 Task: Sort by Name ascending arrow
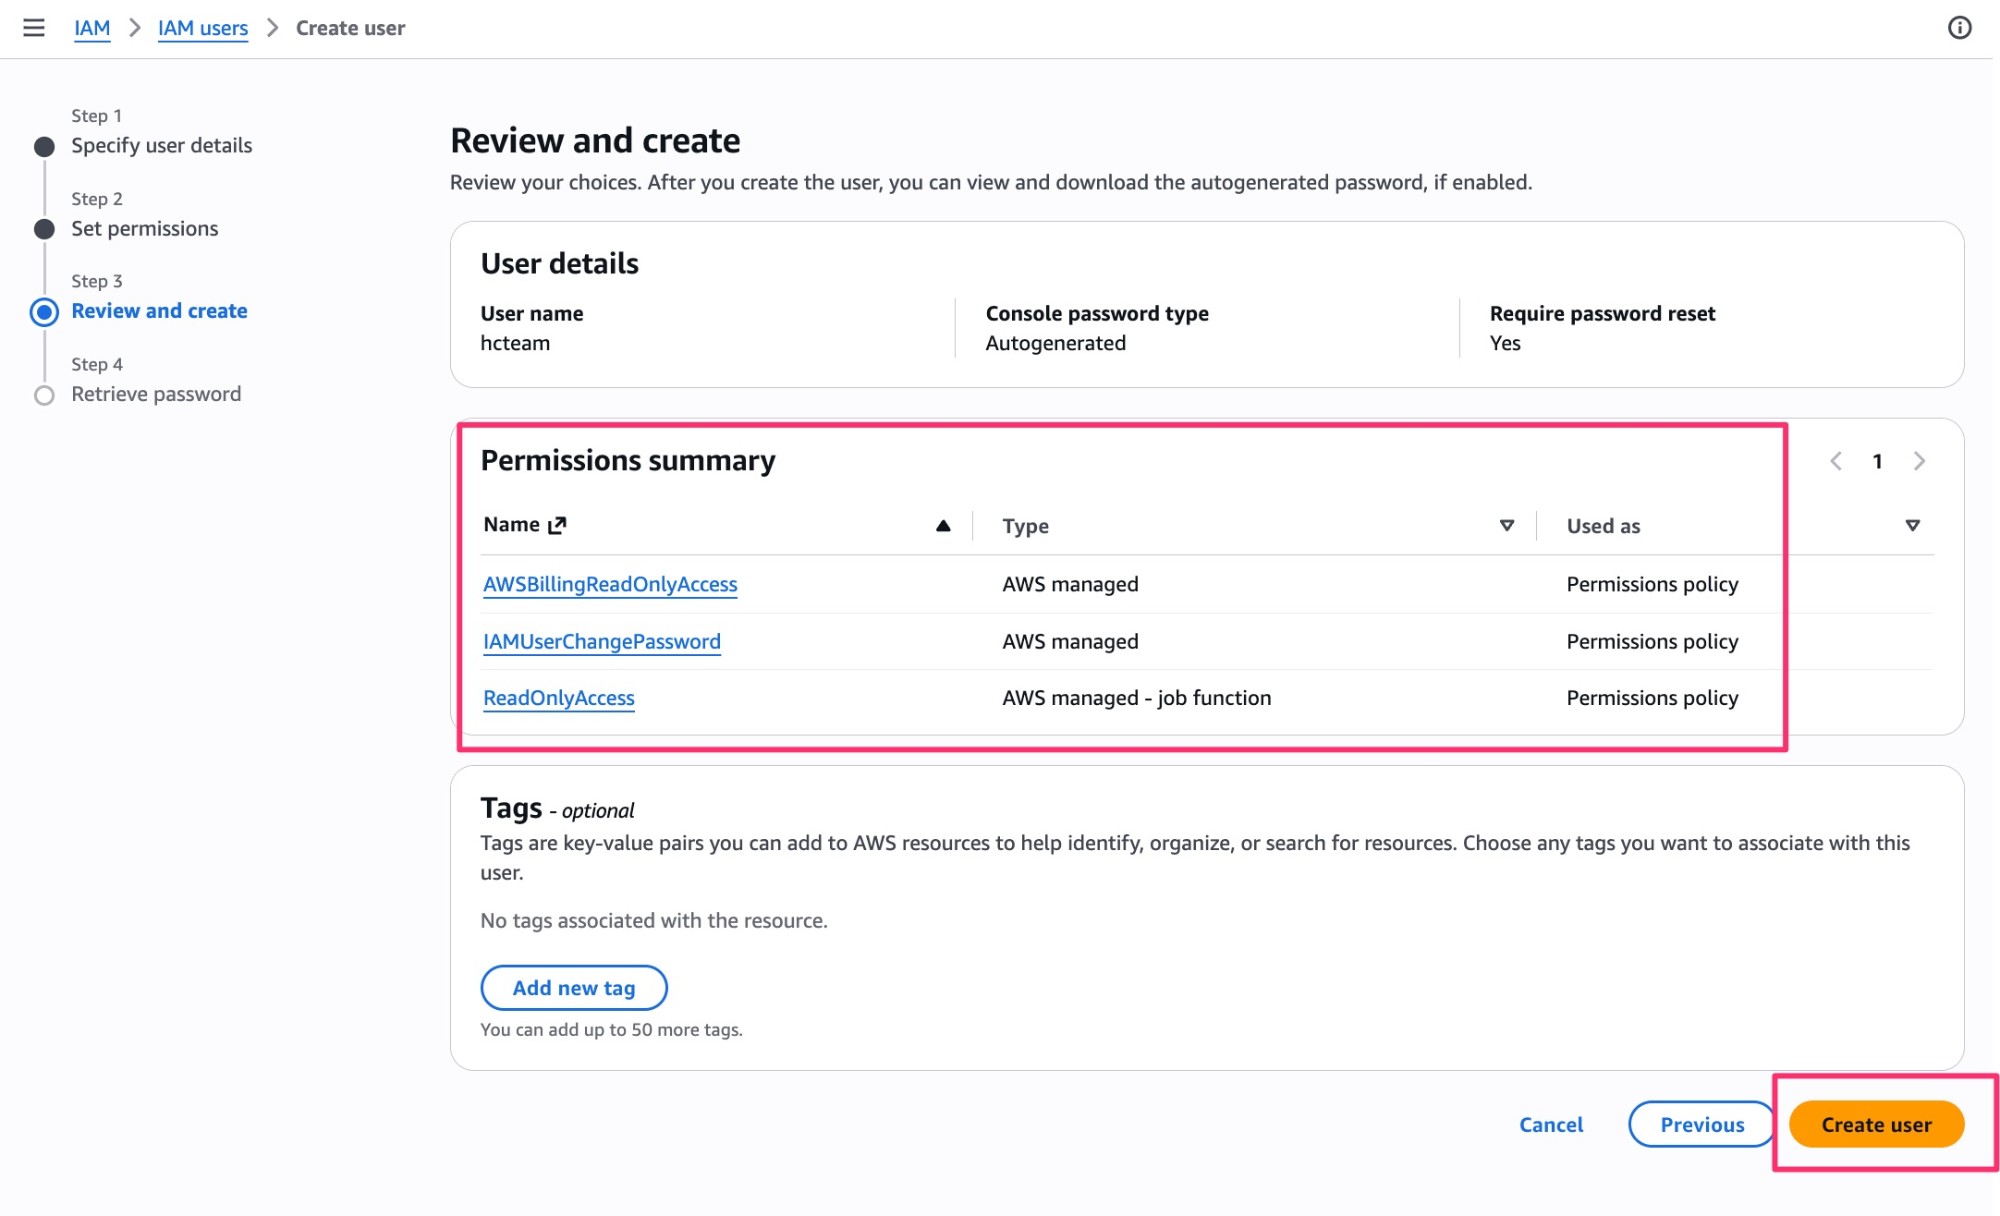click(x=942, y=525)
